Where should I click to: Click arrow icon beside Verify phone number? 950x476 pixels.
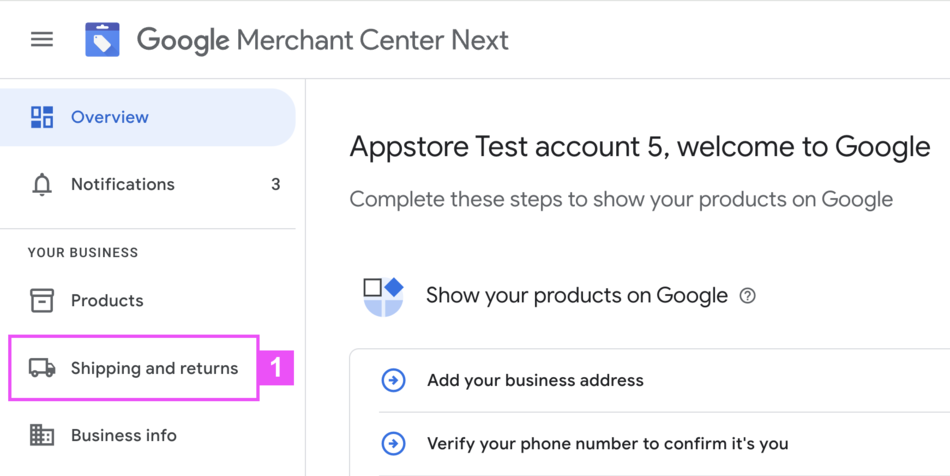(x=394, y=443)
